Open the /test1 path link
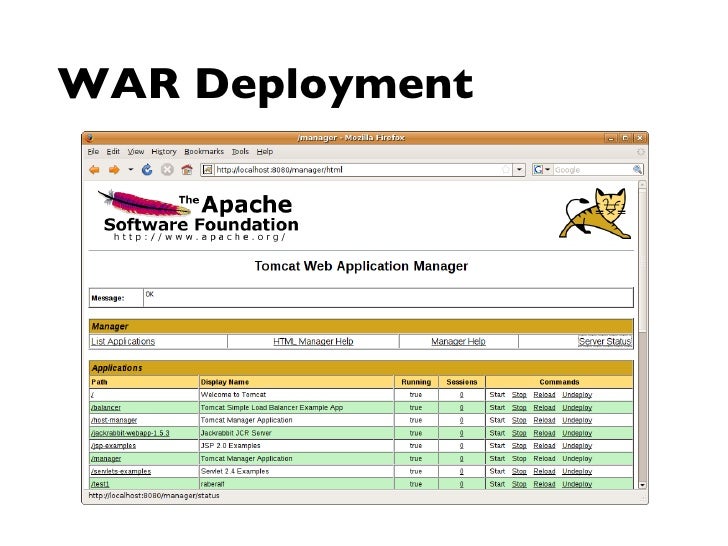 pyautogui.click(x=100, y=484)
